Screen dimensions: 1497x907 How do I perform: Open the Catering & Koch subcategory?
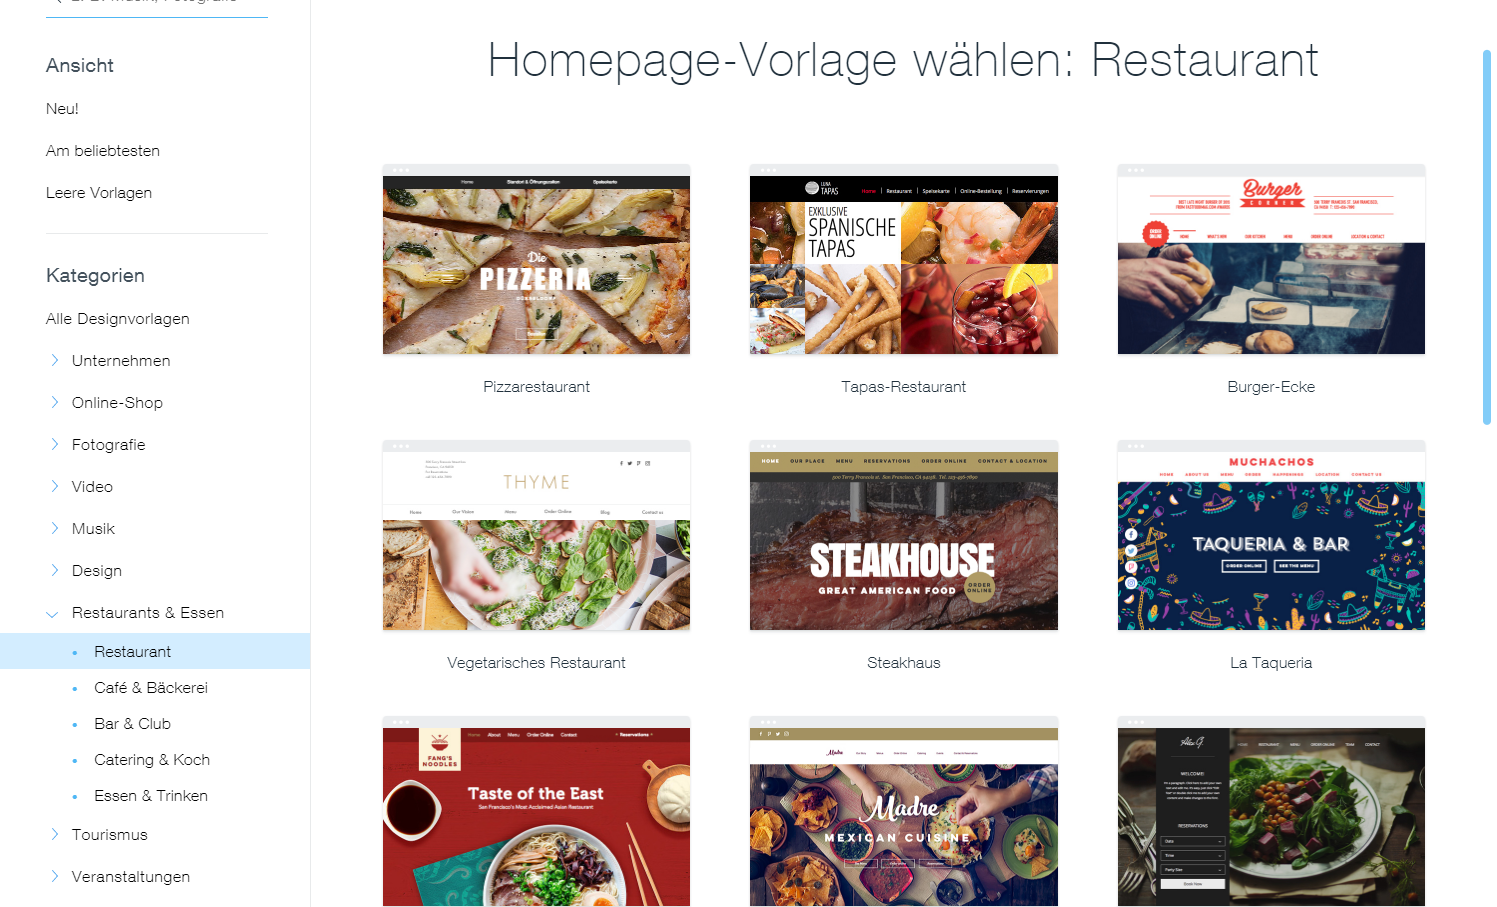click(x=152, y=760)
